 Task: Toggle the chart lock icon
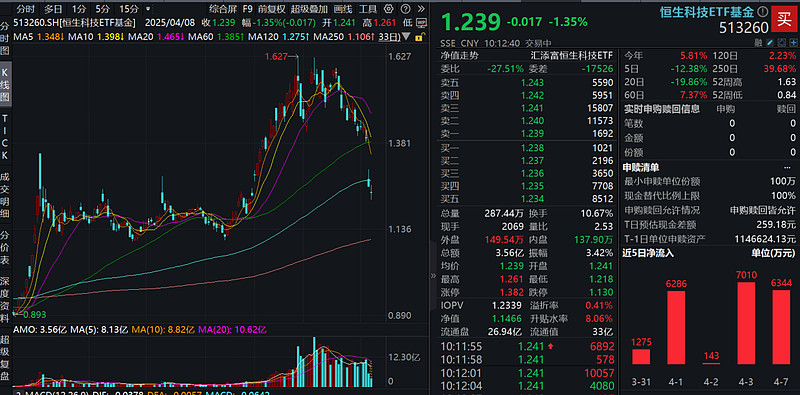pyautogui.click(x=420, y=37)
